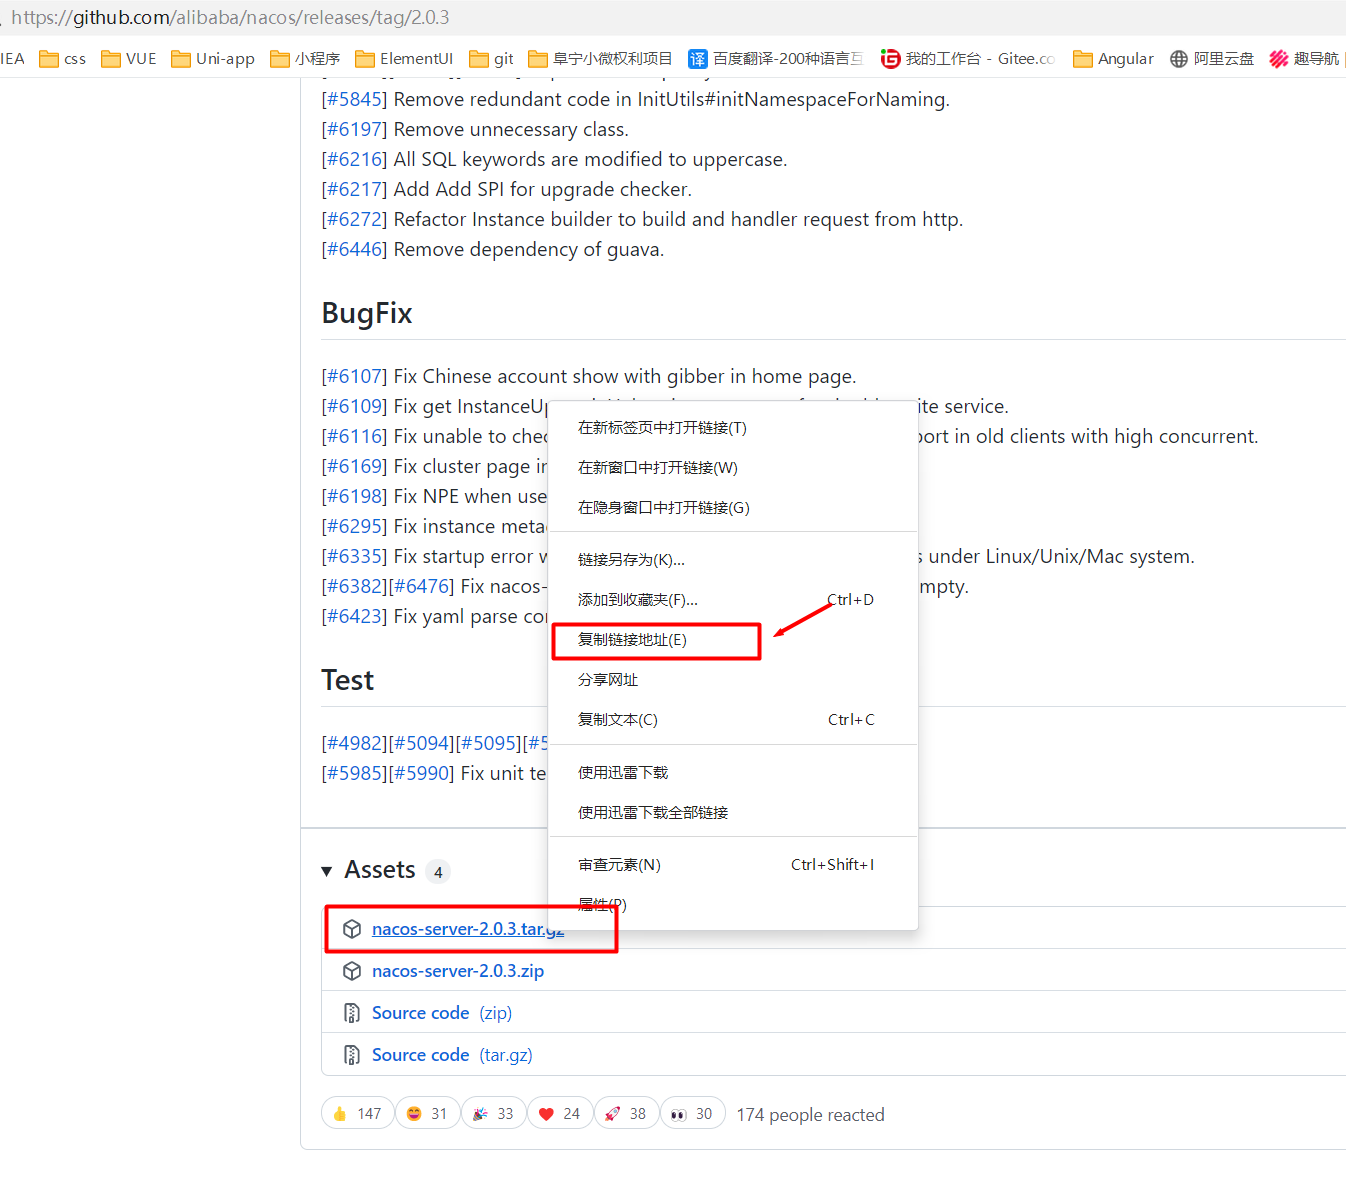Click the package icon beside nacos-server-2.0.3.tar.gz
This screenshot has width=1346, height=1182.
(x=352, y=929)
